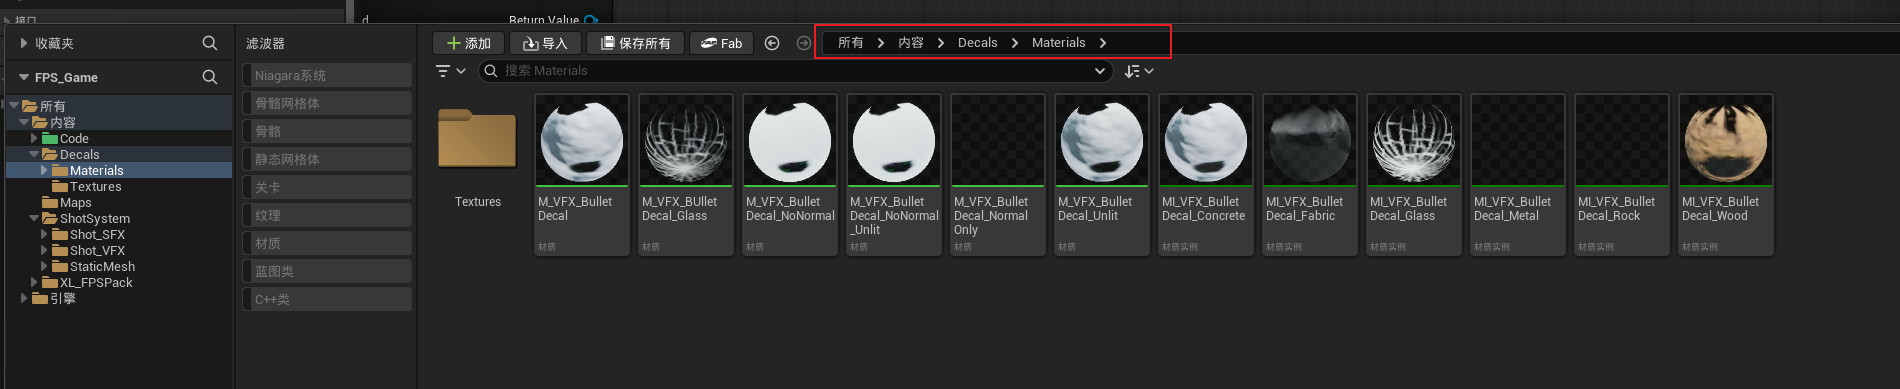Click the 所有 breadcrumb
Image resolution: width=1900 pixels, height=389 pixels.
(851, 43)
